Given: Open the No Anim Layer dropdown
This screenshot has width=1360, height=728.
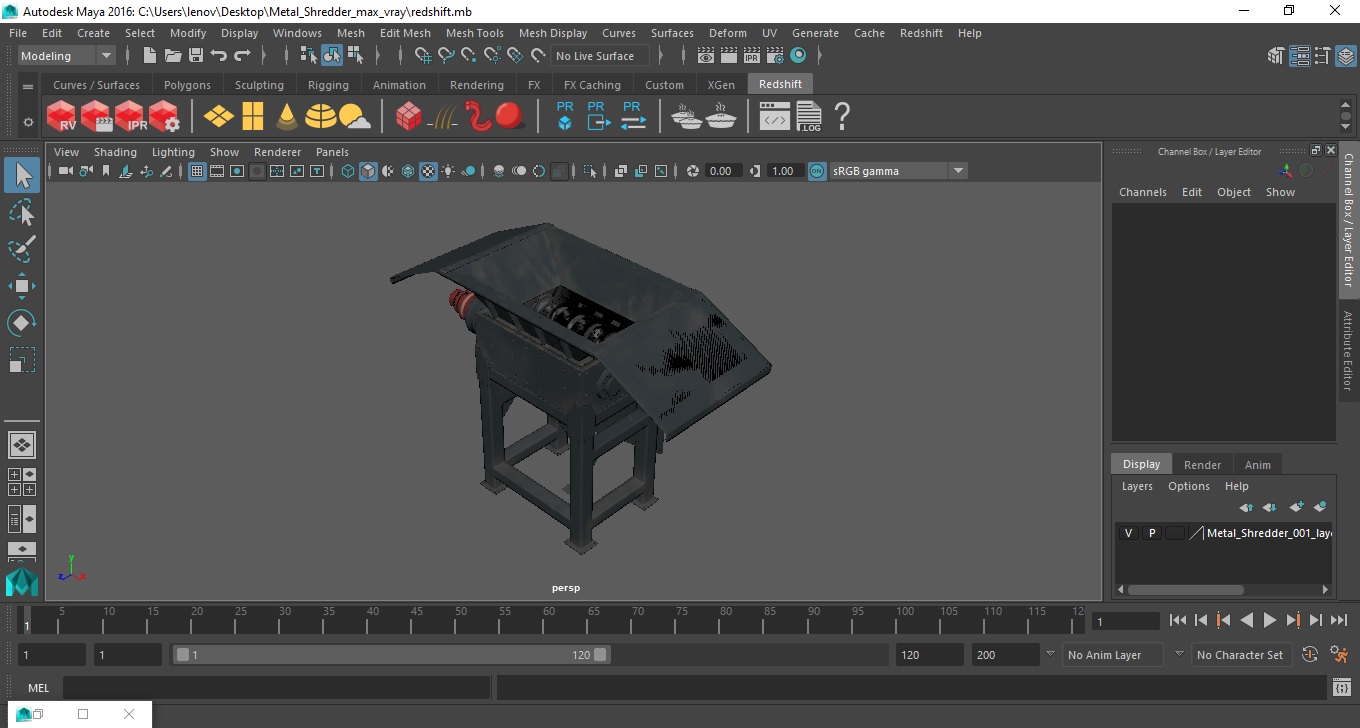Looking at the screenshot, I should pyautogui.click(x=1111, y=655).
